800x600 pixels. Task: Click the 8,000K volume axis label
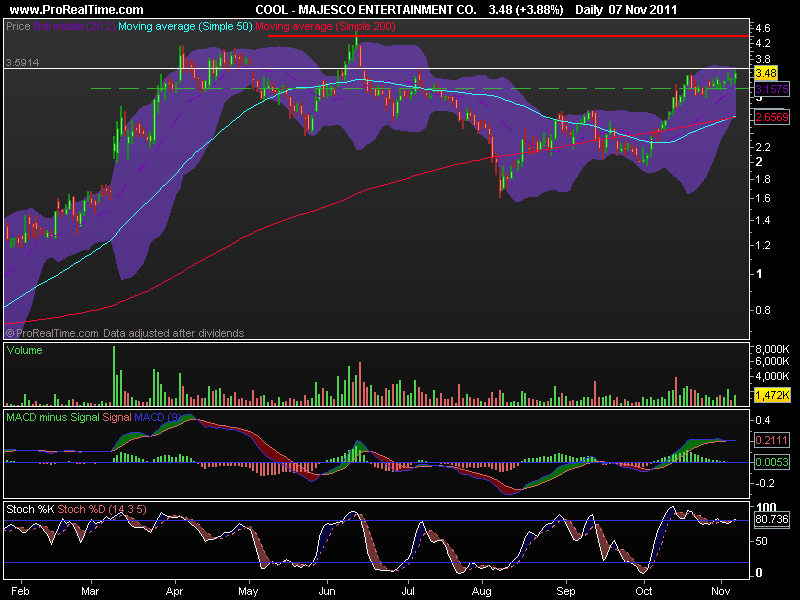click(x=772, y=349)
